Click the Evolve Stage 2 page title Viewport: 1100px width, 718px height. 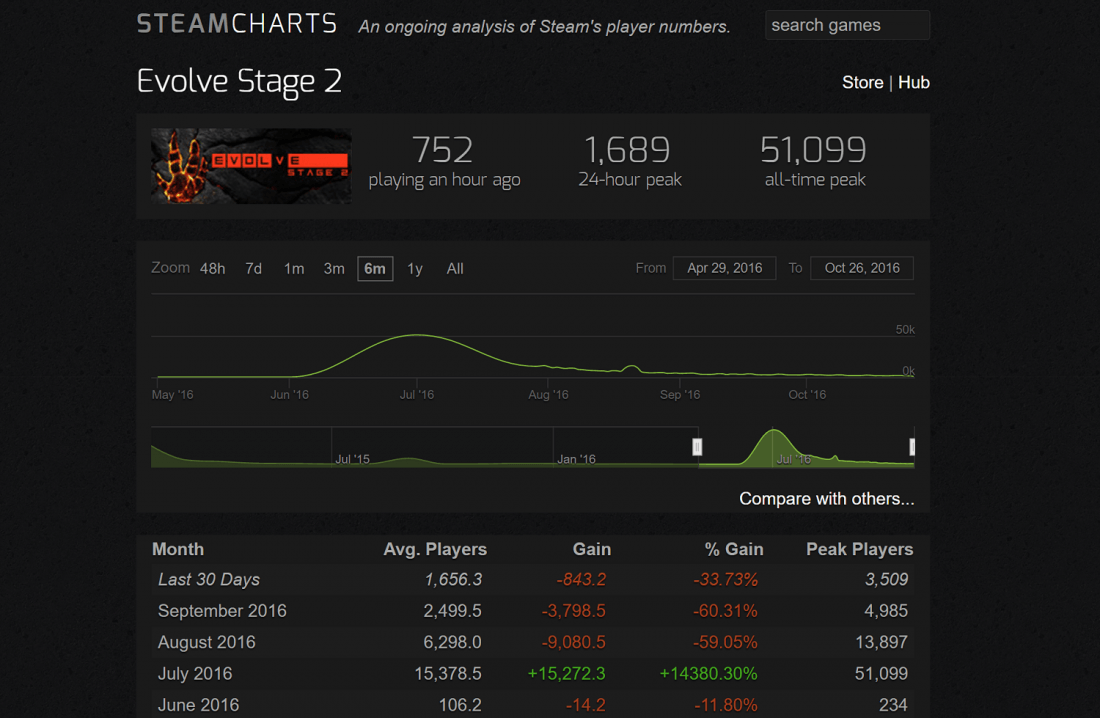[x=239, y=81]
